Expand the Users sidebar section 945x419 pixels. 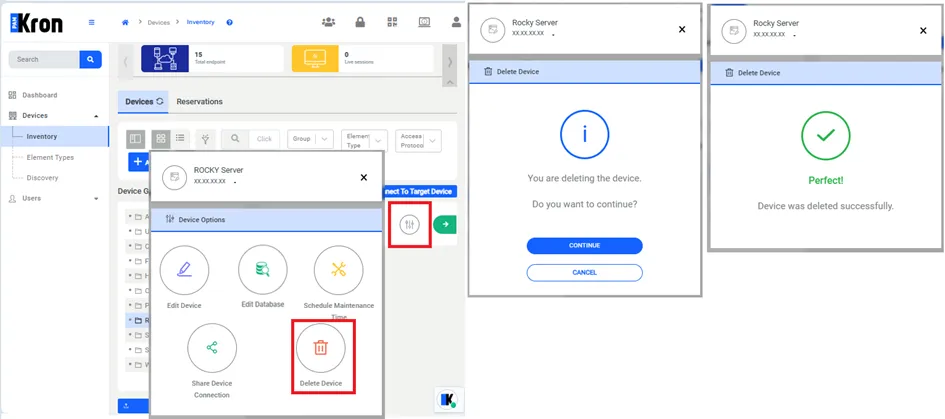pyautogui.click(x=96, y=198)
